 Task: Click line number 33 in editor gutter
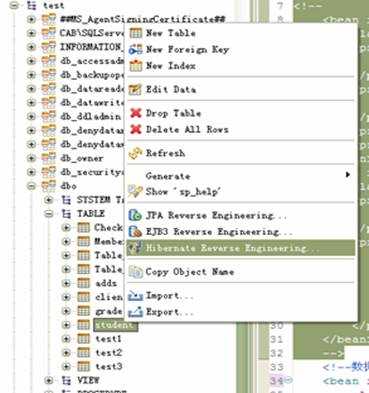pos(276,367)
